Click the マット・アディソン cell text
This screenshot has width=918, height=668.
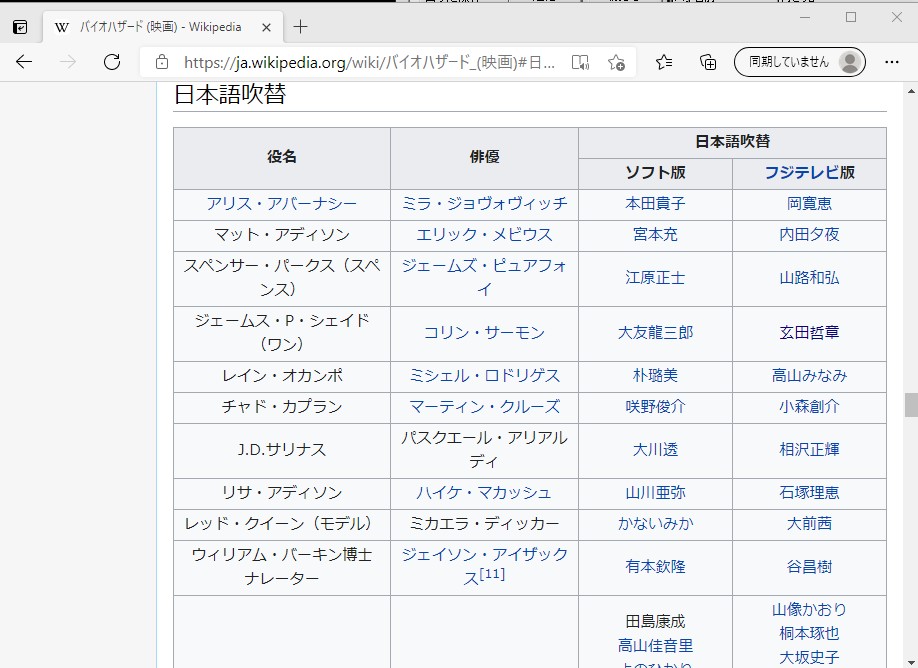(282, 235)
